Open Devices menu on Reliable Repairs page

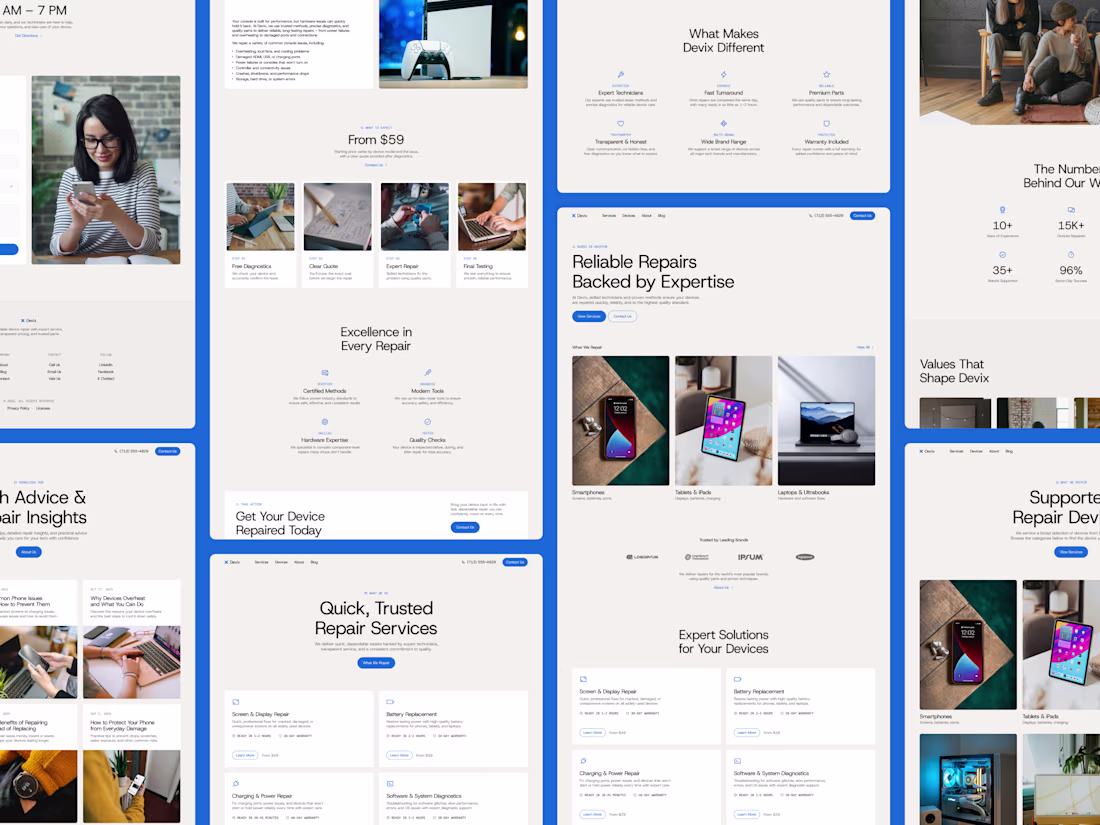tap(629, 215)
